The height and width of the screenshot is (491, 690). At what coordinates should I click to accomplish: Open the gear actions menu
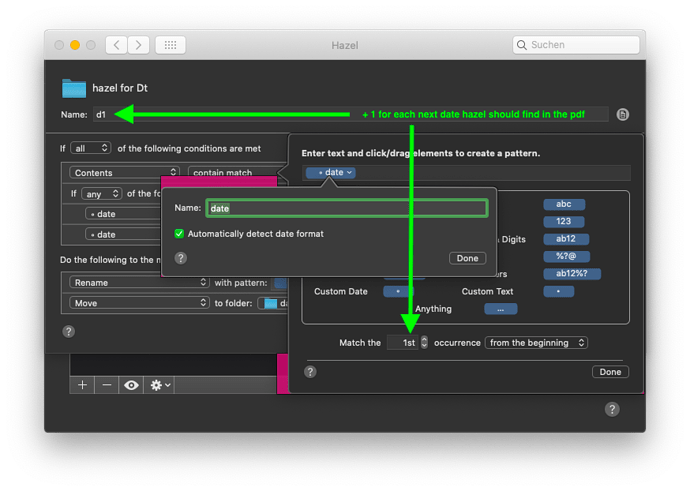point(159,385)
